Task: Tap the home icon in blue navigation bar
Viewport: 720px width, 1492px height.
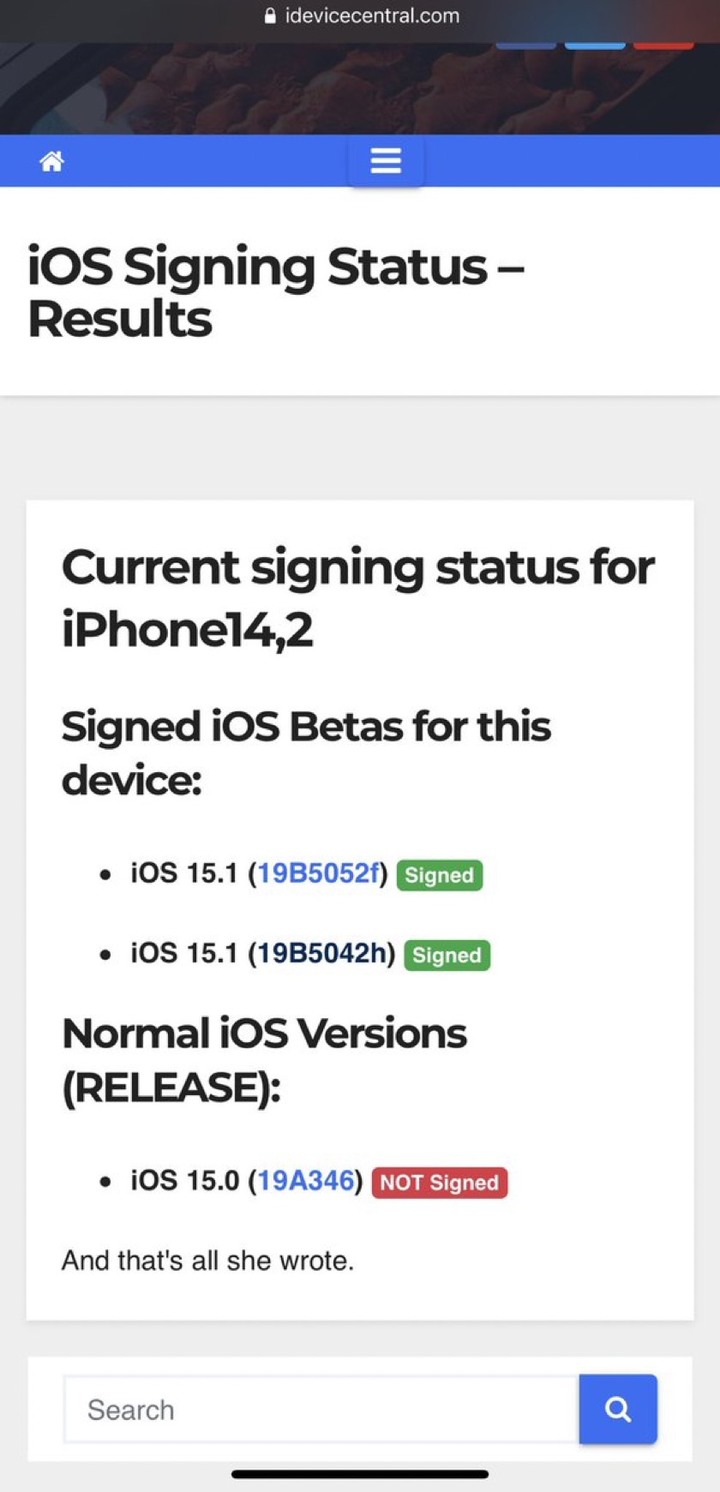Action: [x=52, y=161]
